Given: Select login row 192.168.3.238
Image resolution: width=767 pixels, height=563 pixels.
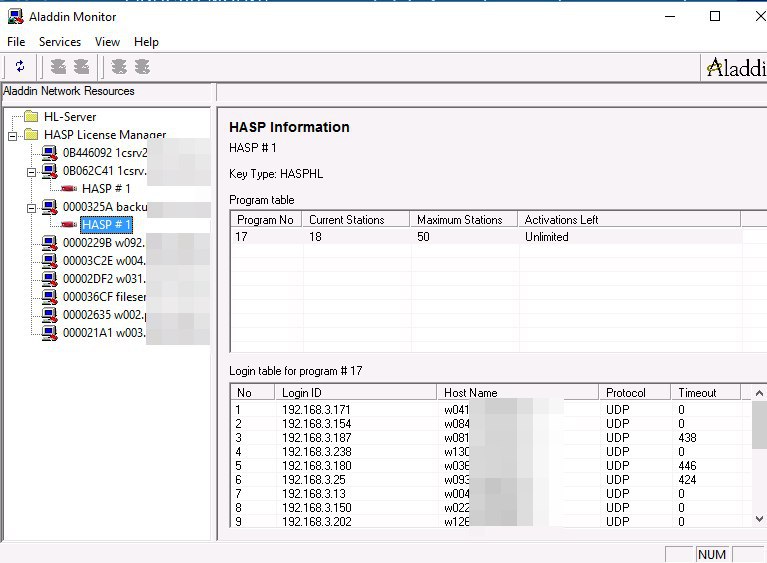Looking at the screenshot, I should (x=491, y=451).
